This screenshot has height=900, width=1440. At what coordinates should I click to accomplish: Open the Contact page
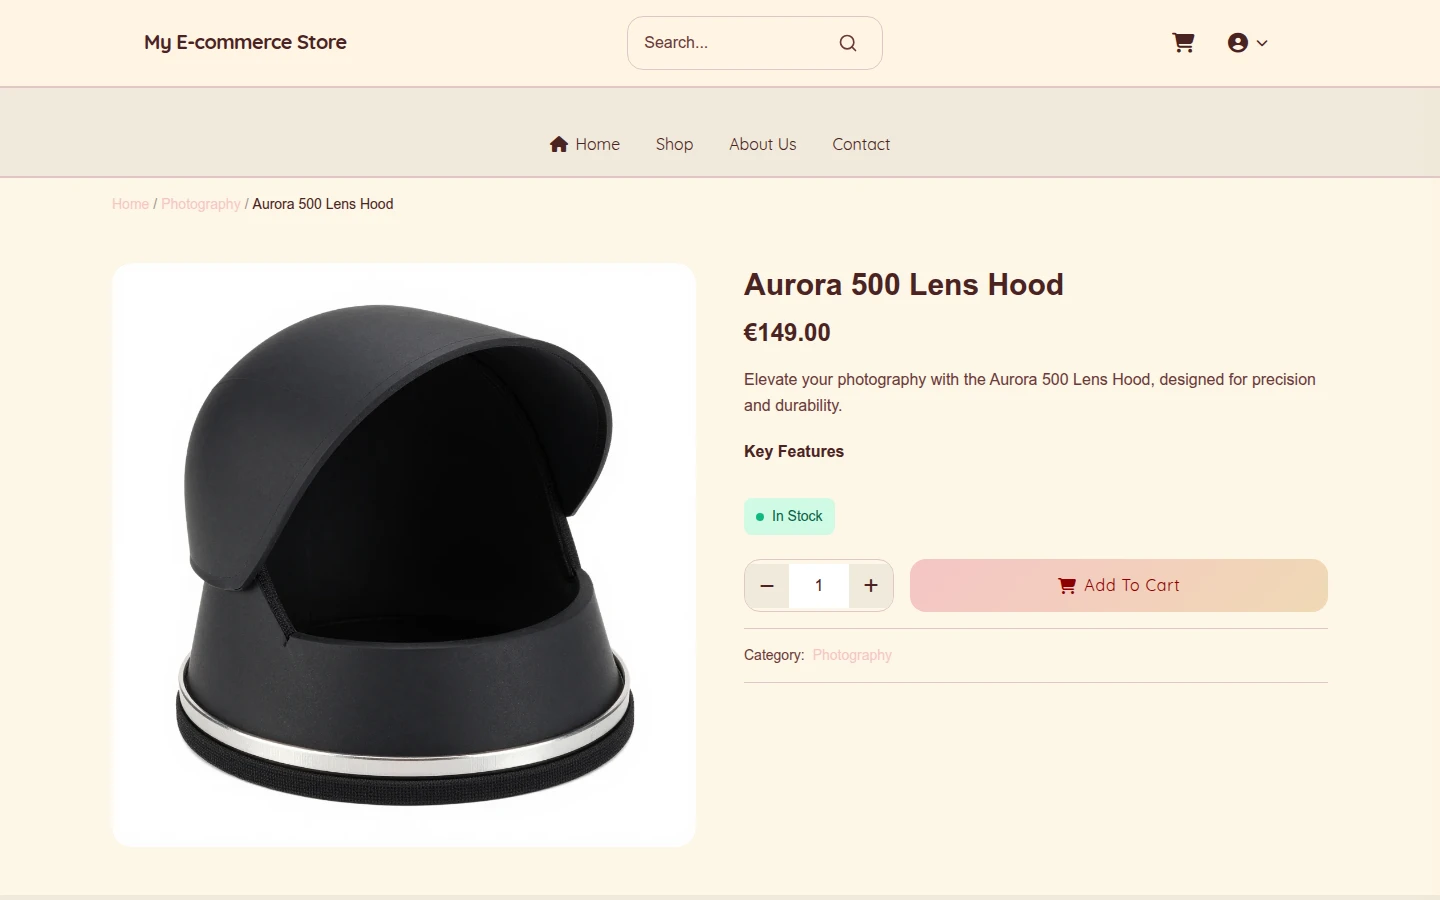[x=861, y=144]
